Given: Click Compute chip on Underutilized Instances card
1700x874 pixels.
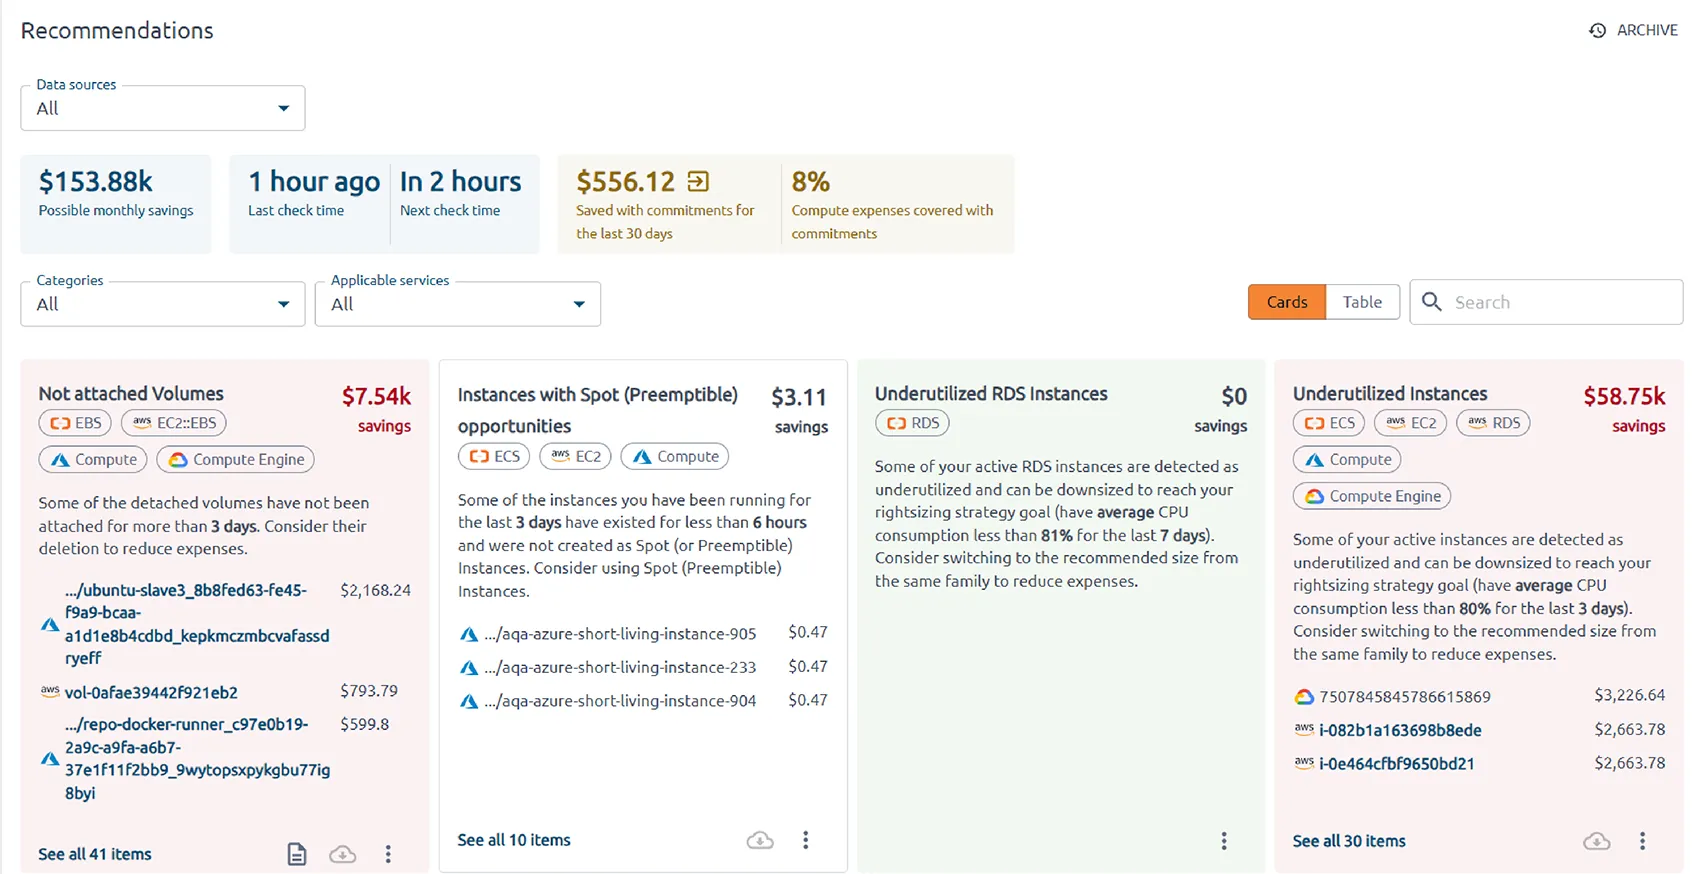Looking at the screenshot, I should [x=1347, y=460].
